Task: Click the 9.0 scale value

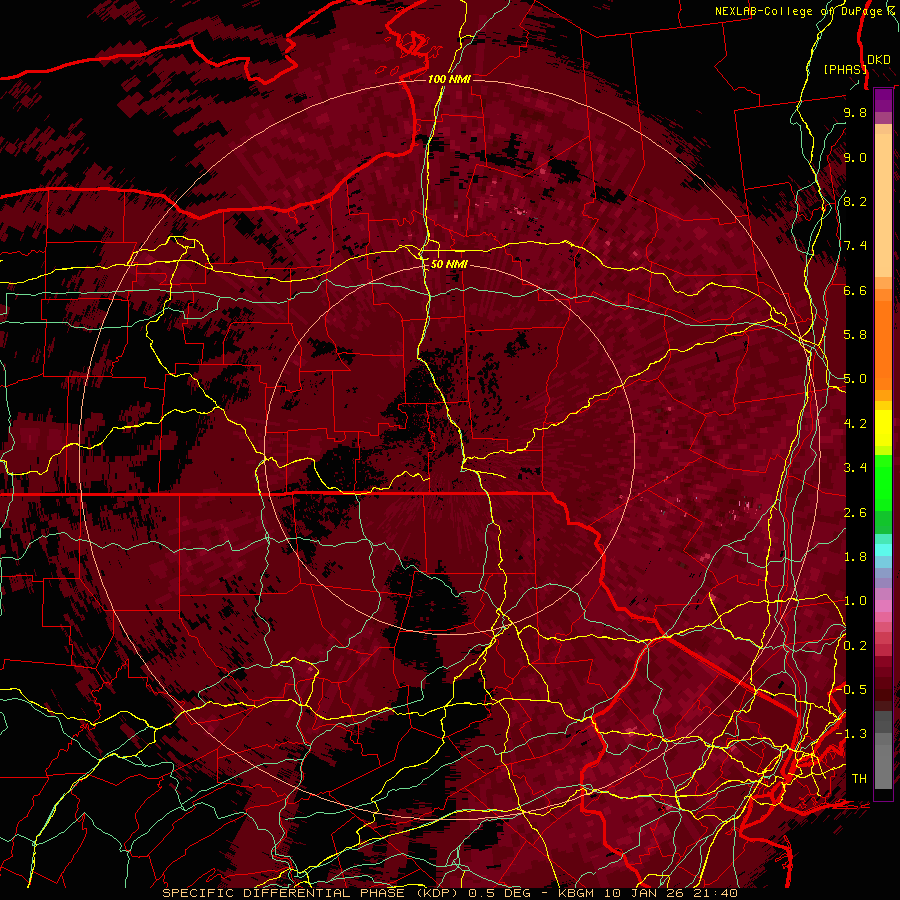Action: 855,157
